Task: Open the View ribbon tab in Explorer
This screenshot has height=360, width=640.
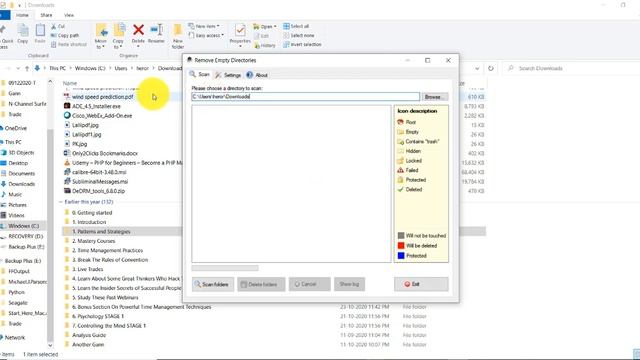Action: coord(69,15)
